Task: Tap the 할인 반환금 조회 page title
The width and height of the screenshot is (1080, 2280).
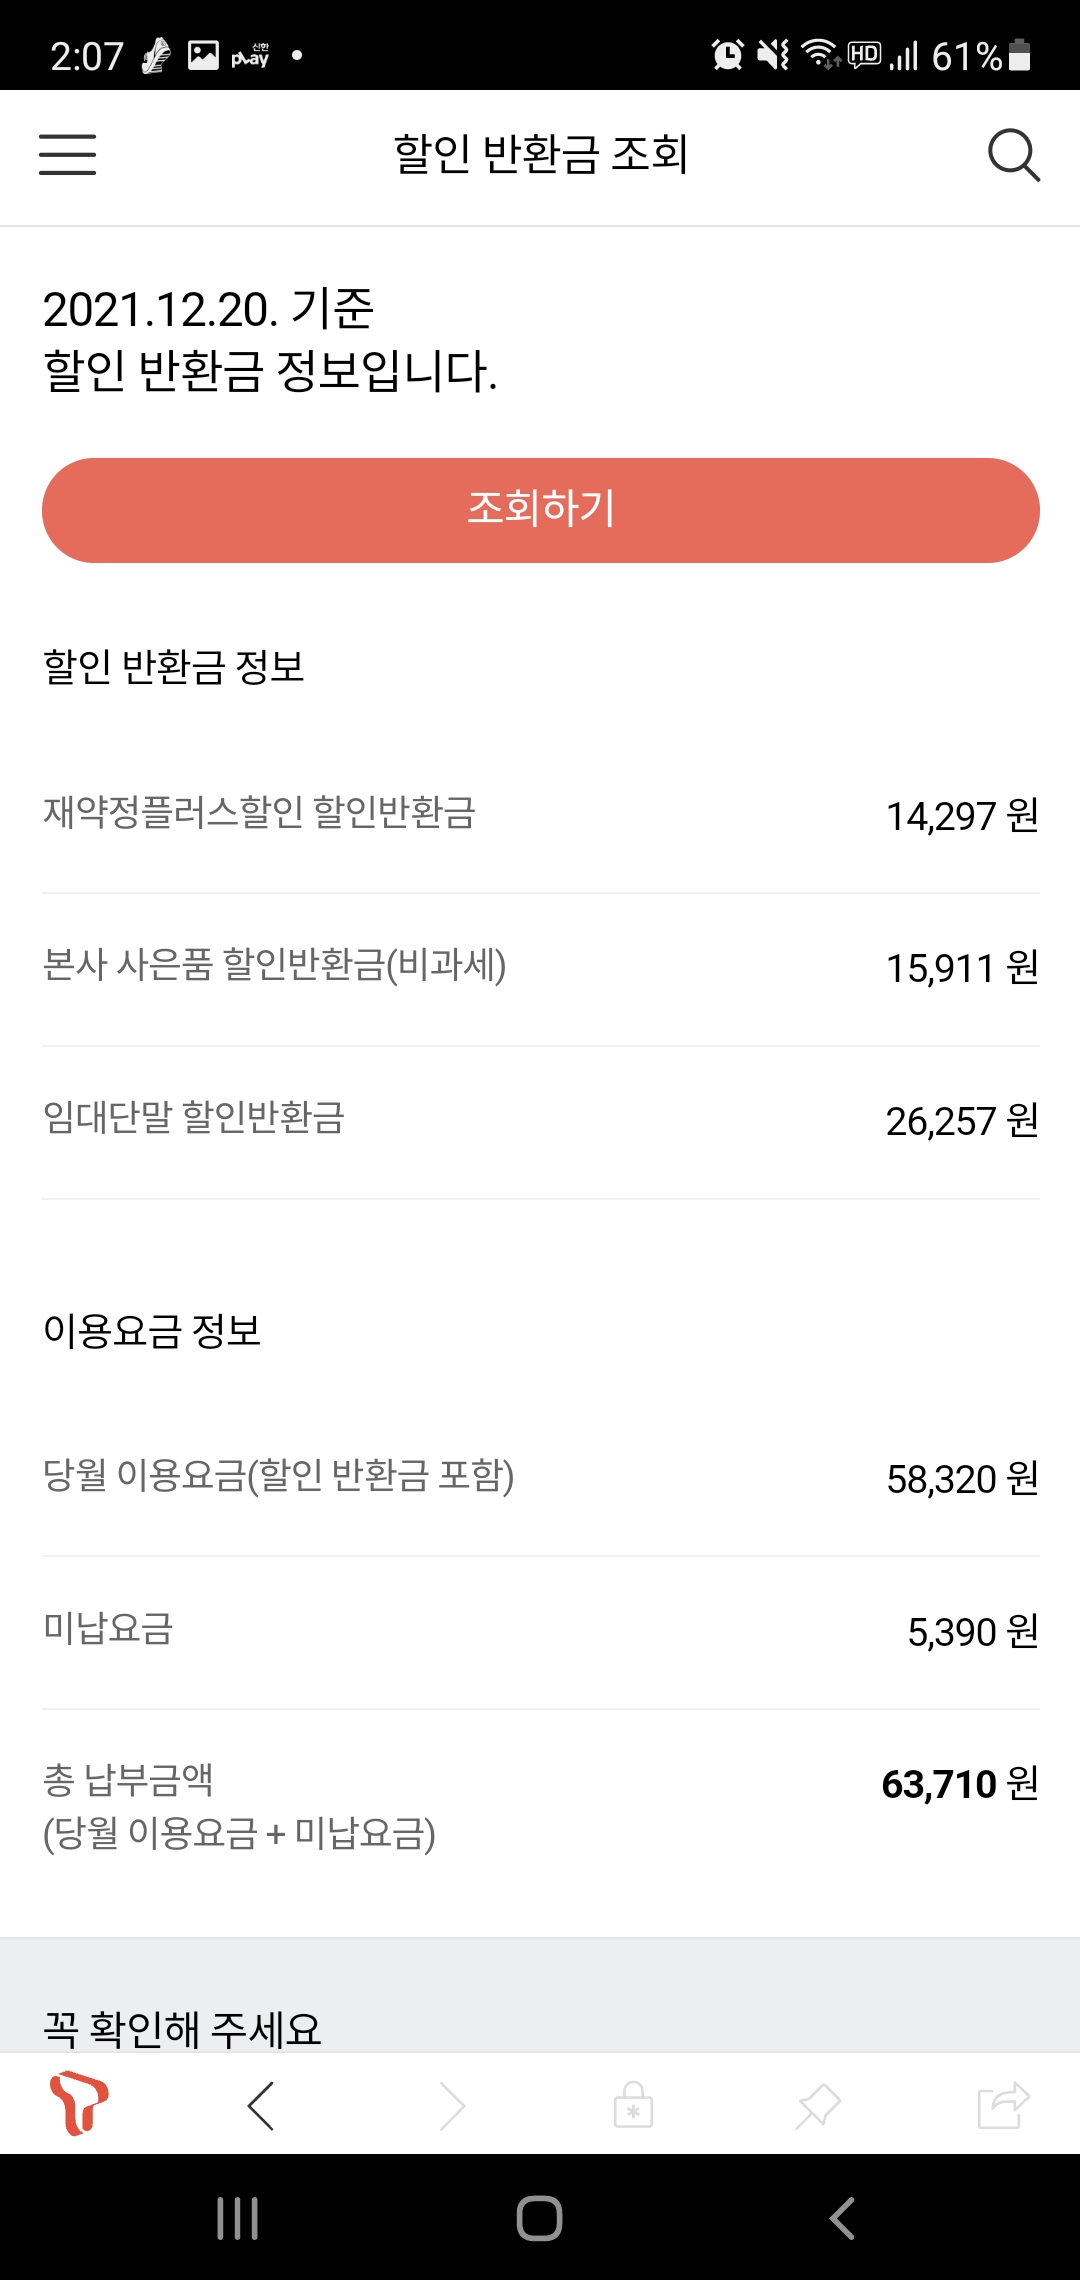Action: click(x=540, y=155)
